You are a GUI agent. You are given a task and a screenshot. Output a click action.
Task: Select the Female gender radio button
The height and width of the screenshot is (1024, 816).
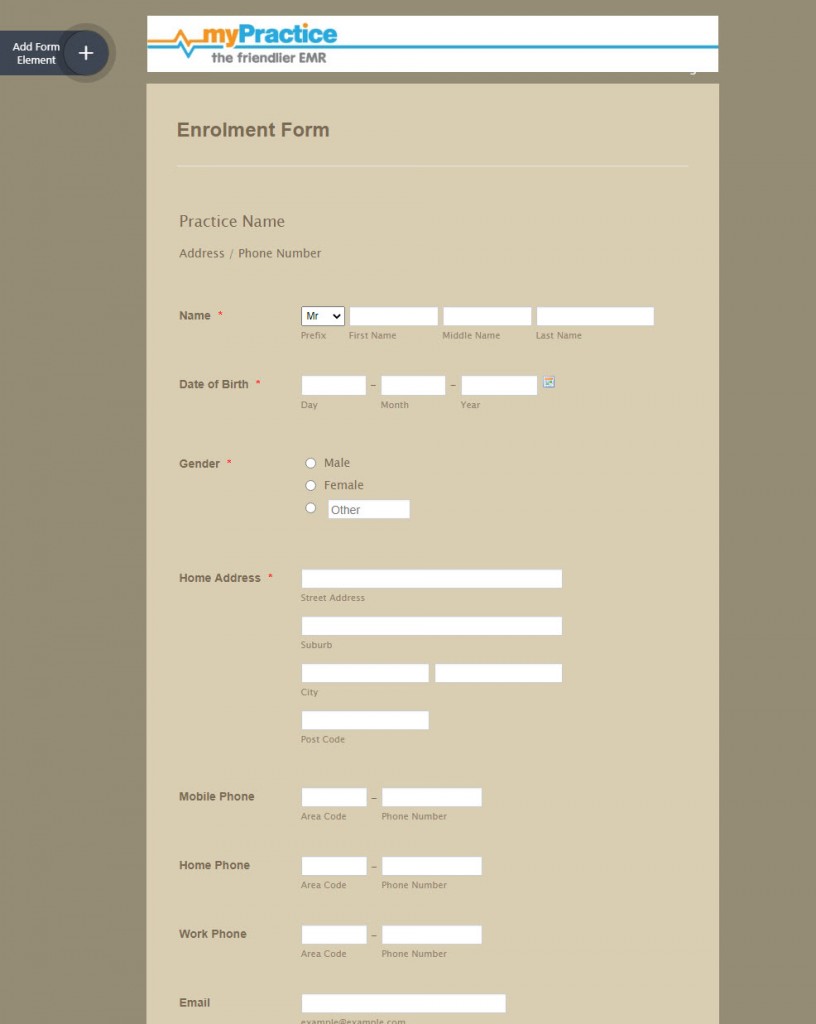pos(311,485)
